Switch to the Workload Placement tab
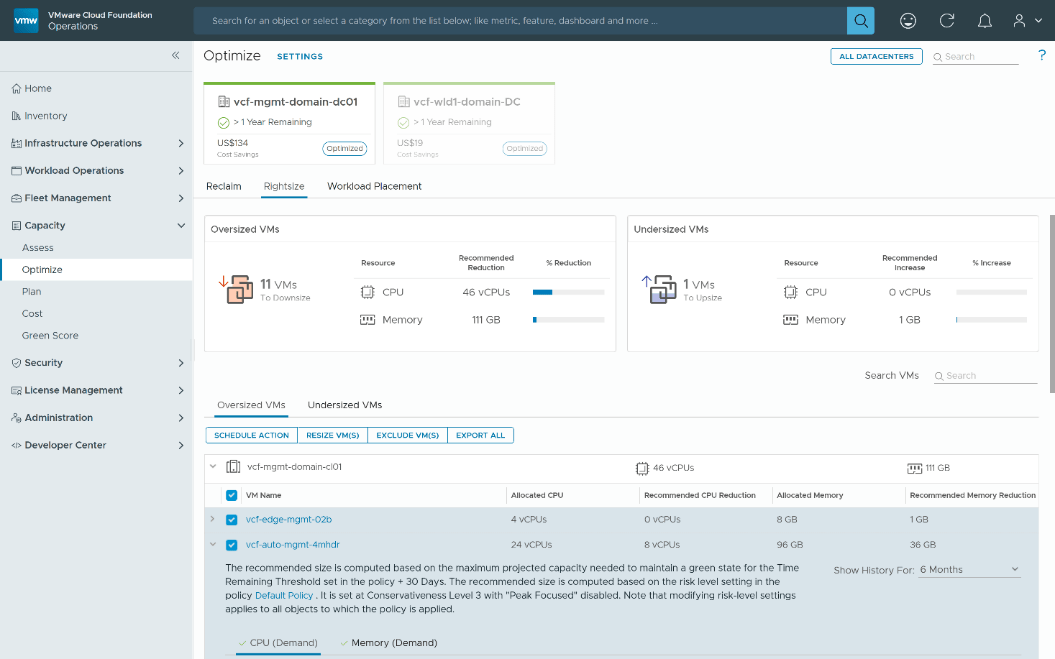 pyautogui.click(x=374, y=186)
